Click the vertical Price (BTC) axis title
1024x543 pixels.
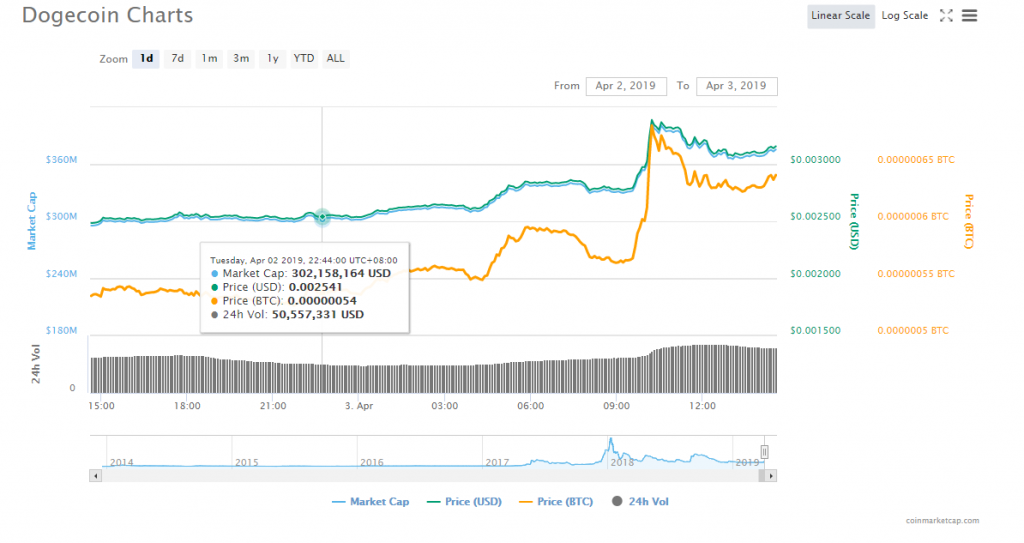[969, 222]
